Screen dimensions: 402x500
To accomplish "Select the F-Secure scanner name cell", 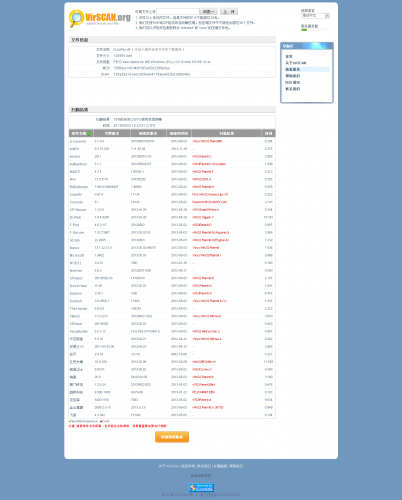I will click(x=77, y=232).
